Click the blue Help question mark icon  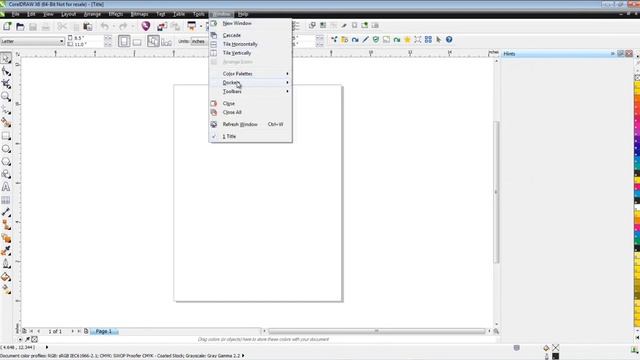[x=449, y=40]
